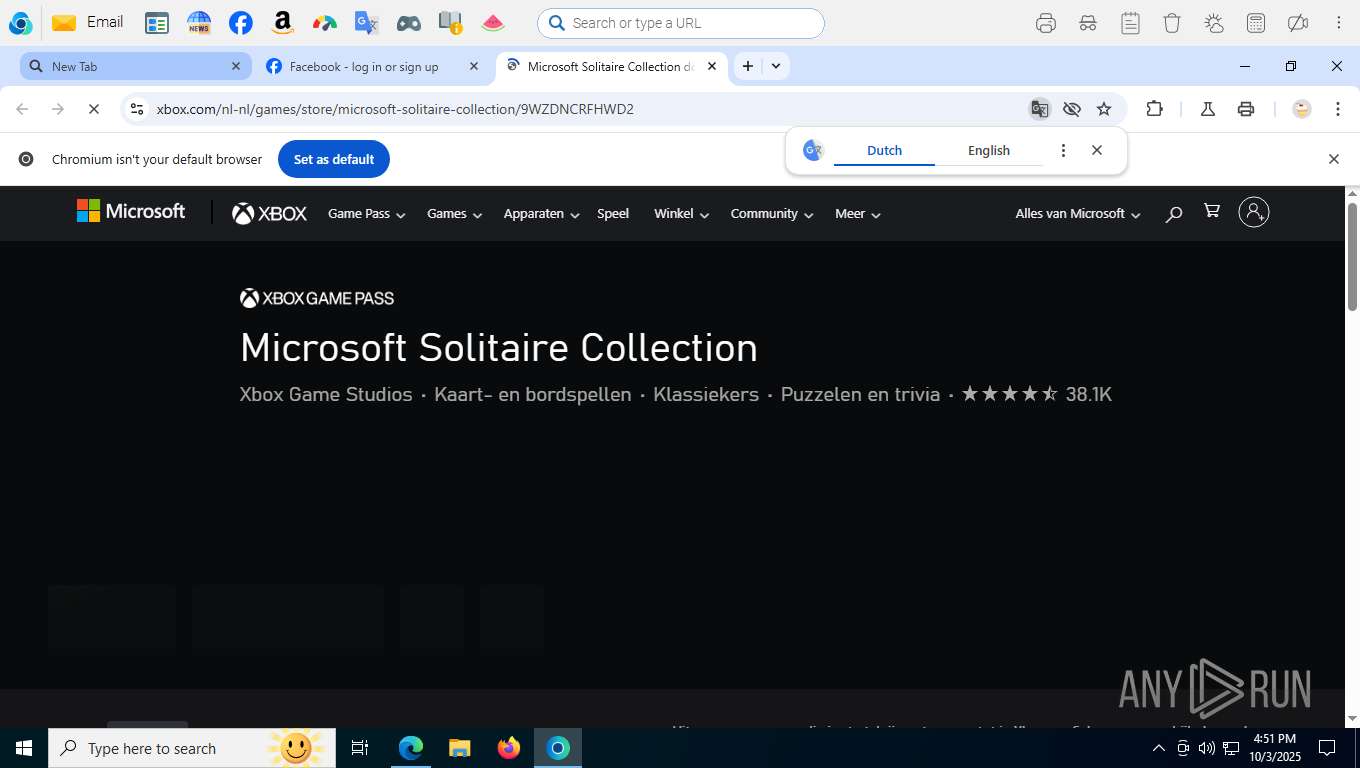Expand the Meer menu
Screen dimensions: 1360x768
pyautogui.click(x=858, y=214)
